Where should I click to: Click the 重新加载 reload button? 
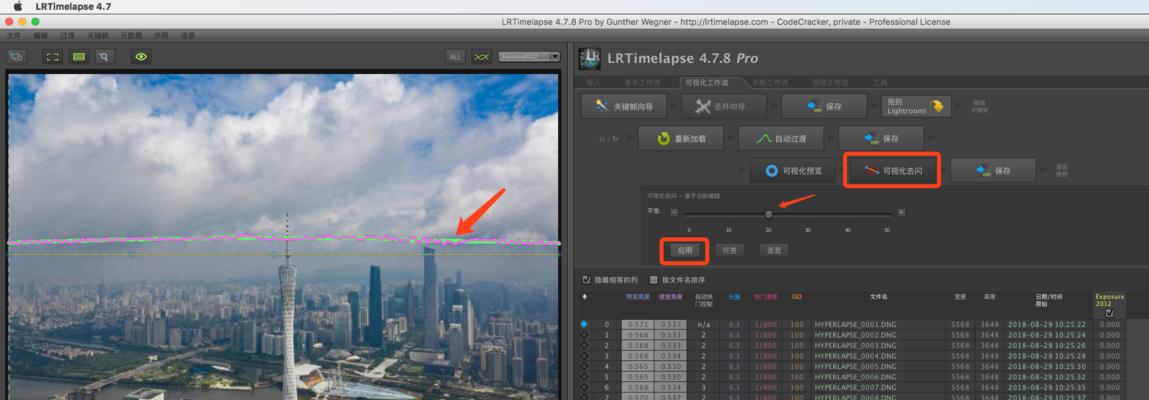point(681,138)
